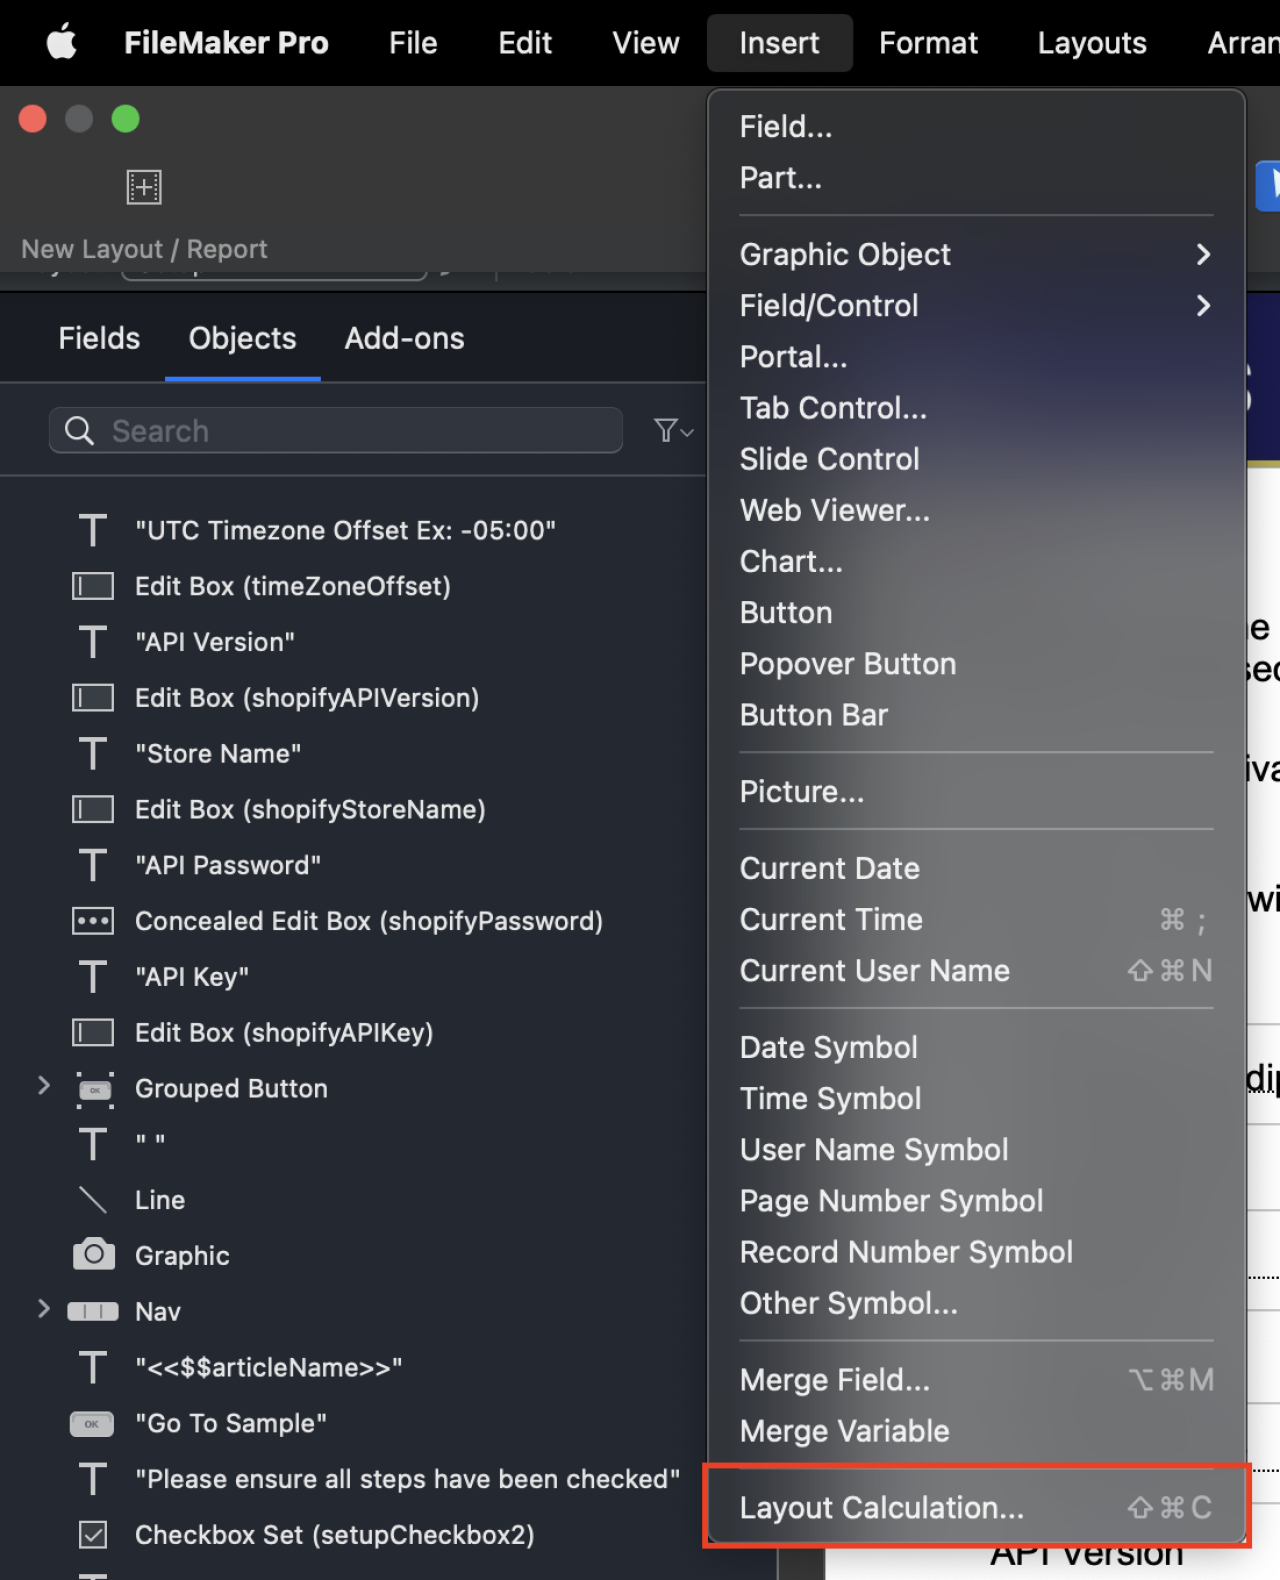Select "Concealed Edit Box (shopifyPassword)" row
The image size is (1280, 1580).
click(353, 921)
